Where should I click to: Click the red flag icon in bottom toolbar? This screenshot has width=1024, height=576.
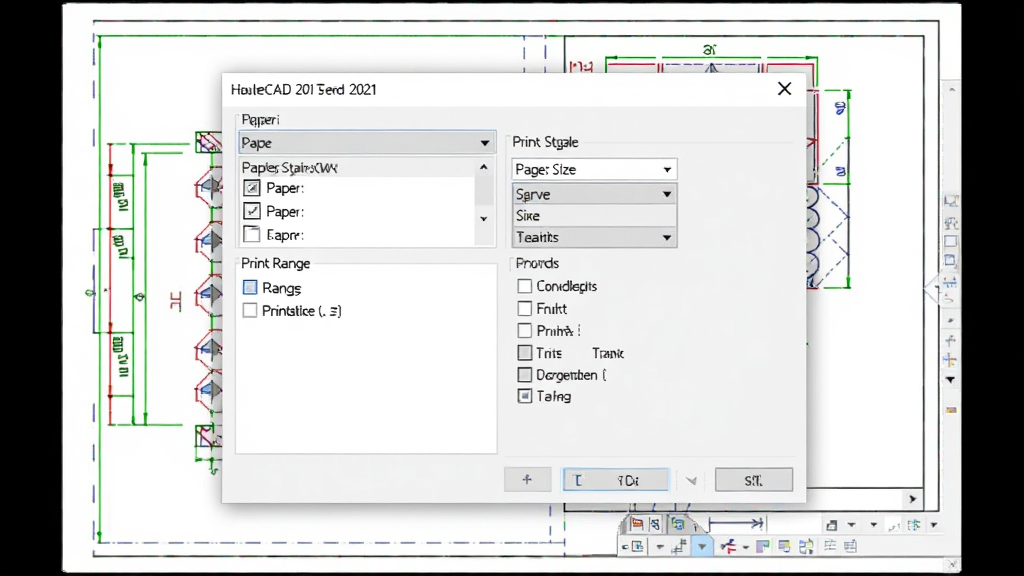click(637, 524)
